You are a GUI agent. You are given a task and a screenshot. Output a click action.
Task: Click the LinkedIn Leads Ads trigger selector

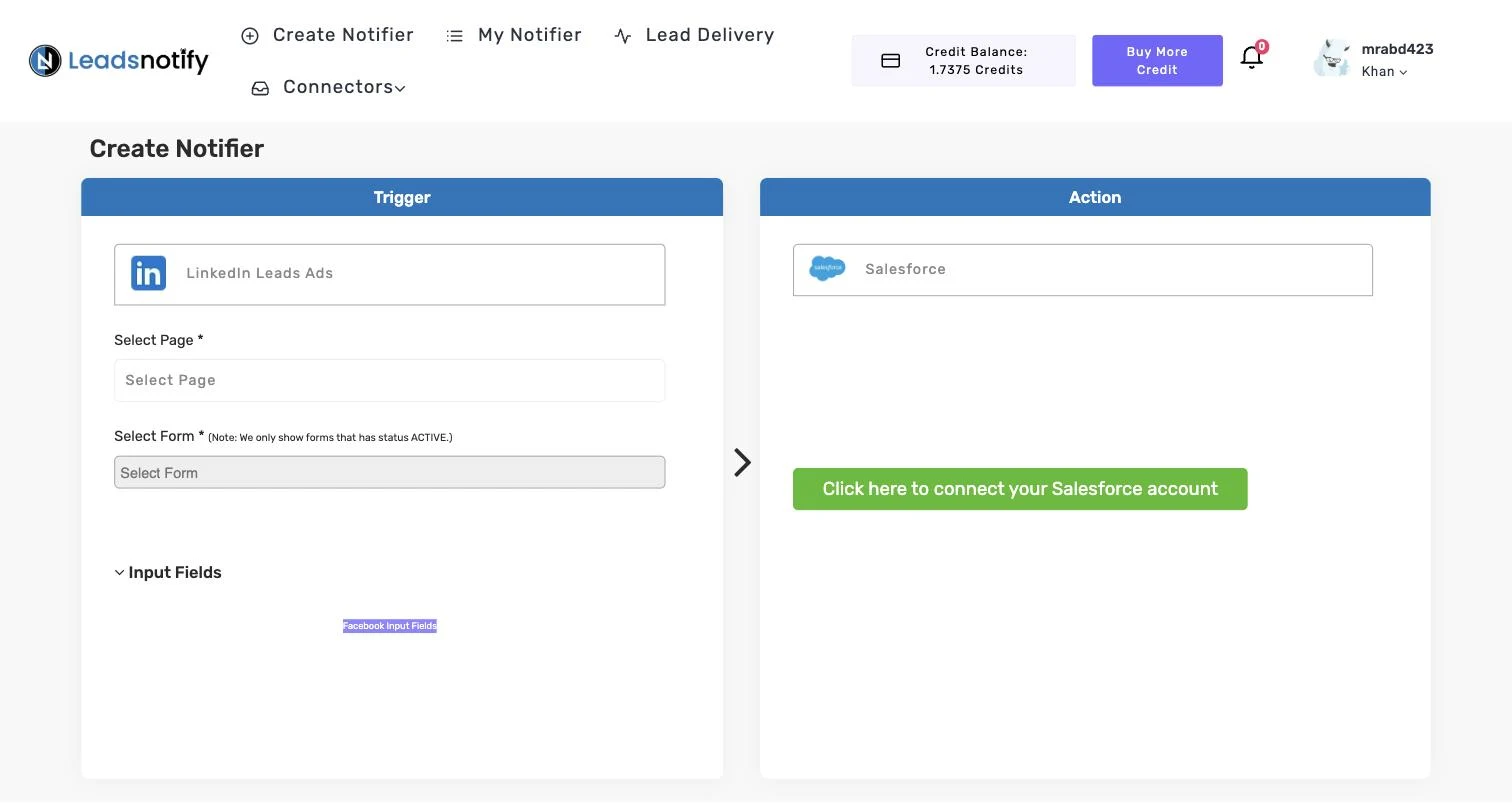389,274
